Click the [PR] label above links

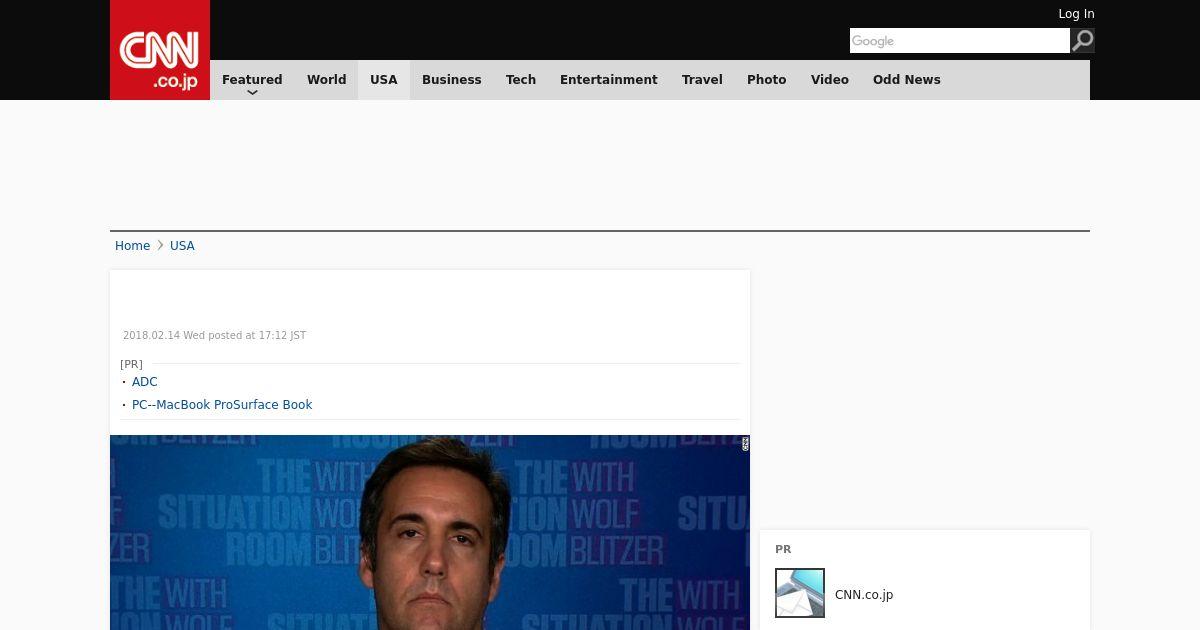(x=131, y=364)
